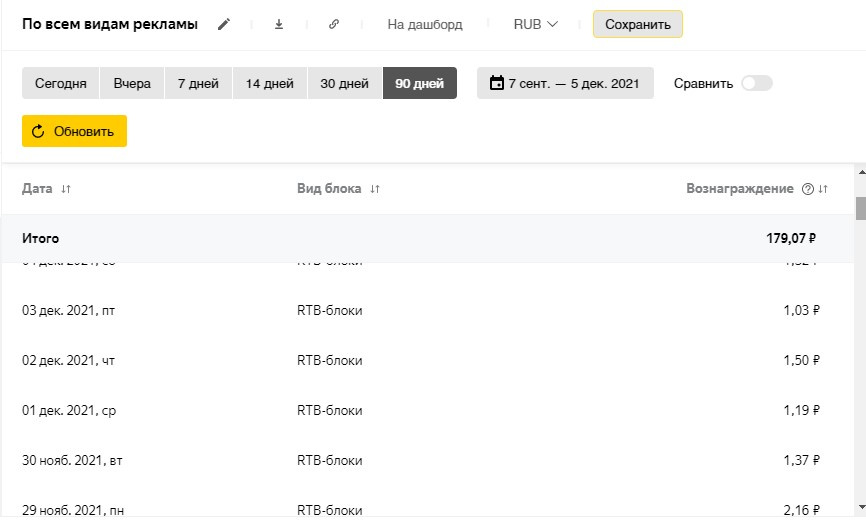Click the vertical scrollbar thumb
This screenshot has height=530, width=866.
[x=860, y=208]
